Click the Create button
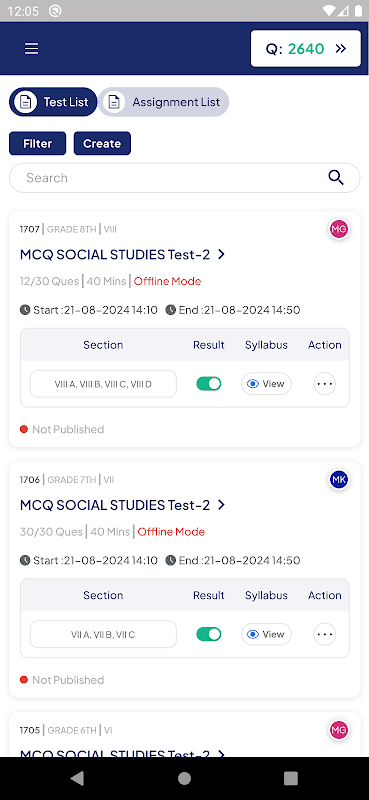Viewport: 369px width, 800px height. [102, 143]
